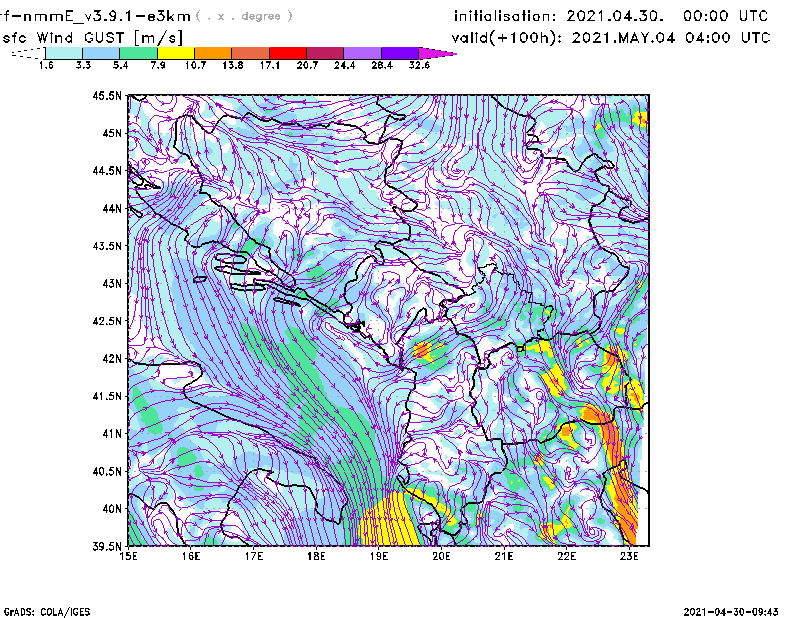Pick the legend value 28.4
The height and width of the screenshot is (618, 800).
click(382, 65)
